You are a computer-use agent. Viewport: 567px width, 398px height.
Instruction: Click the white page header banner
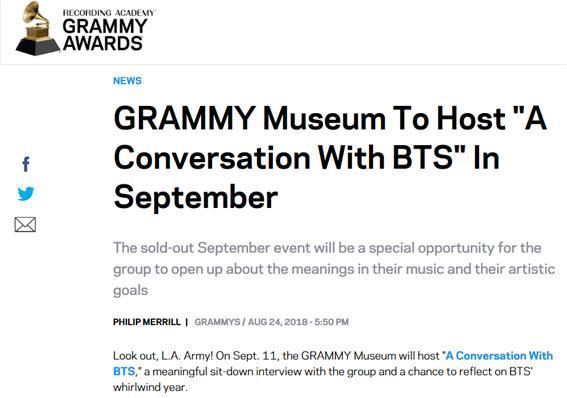(284, 32)
